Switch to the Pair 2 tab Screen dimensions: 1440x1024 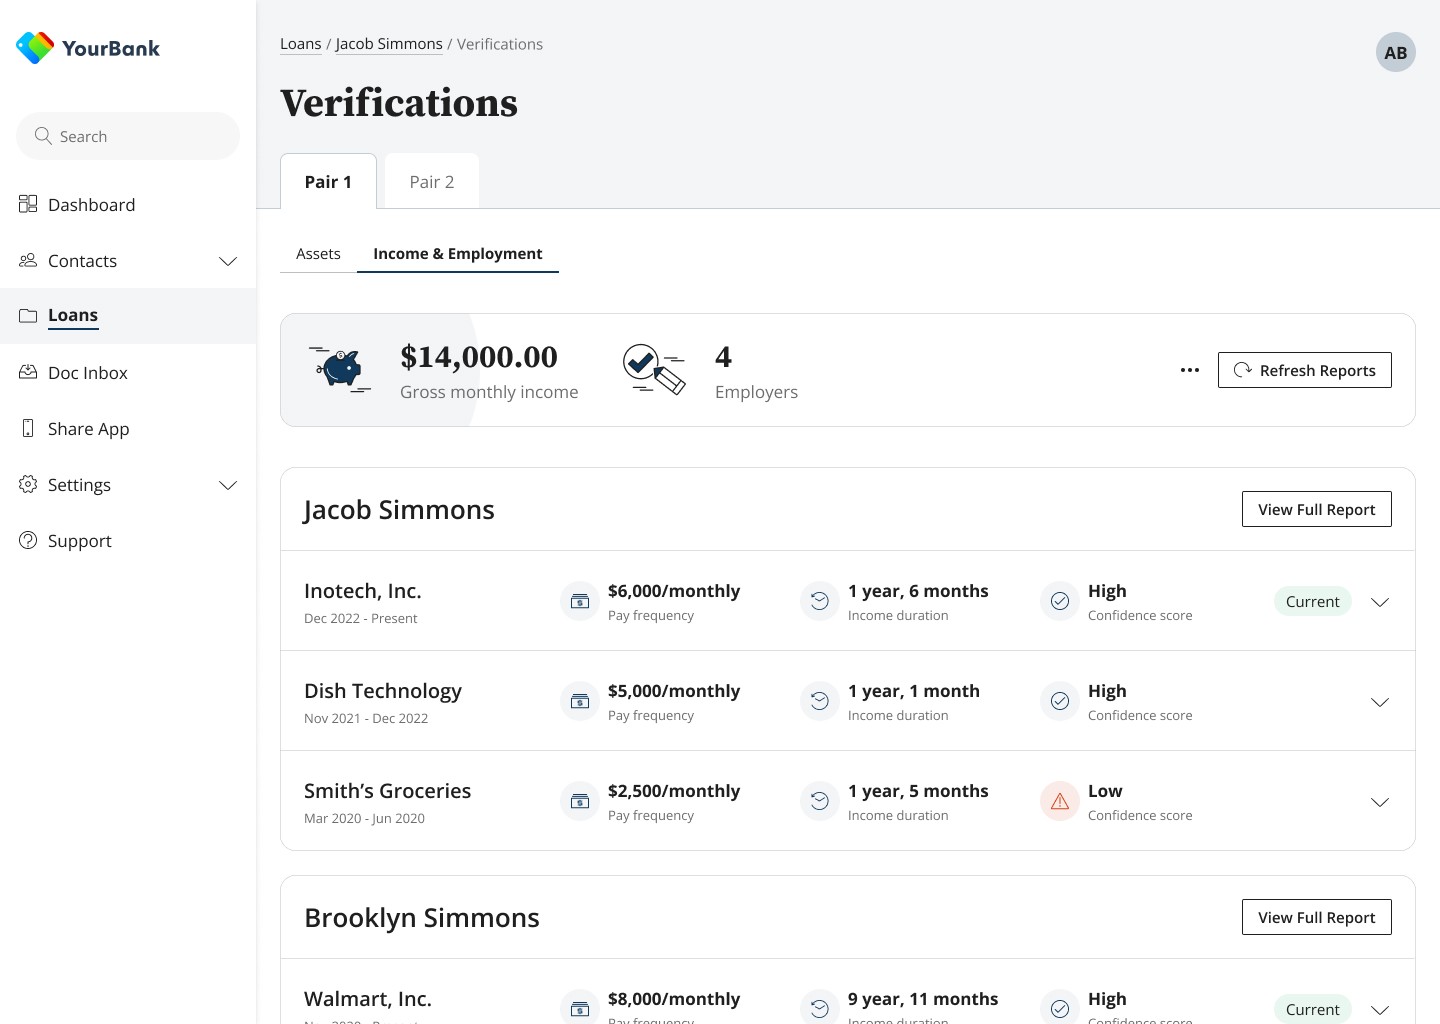(x=432, y=182)
